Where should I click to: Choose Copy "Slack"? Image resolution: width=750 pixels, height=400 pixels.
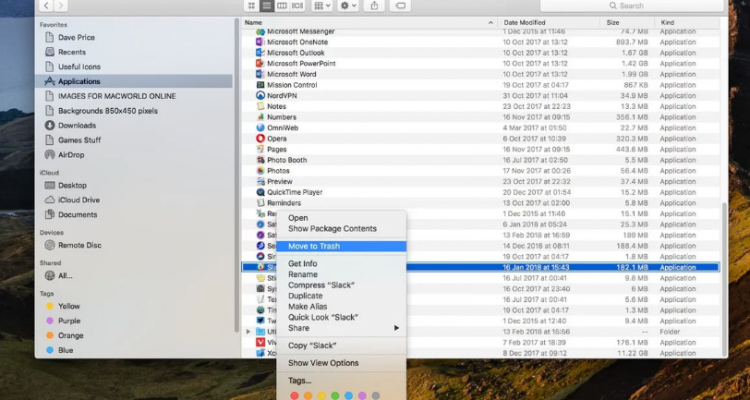point(312,345)
